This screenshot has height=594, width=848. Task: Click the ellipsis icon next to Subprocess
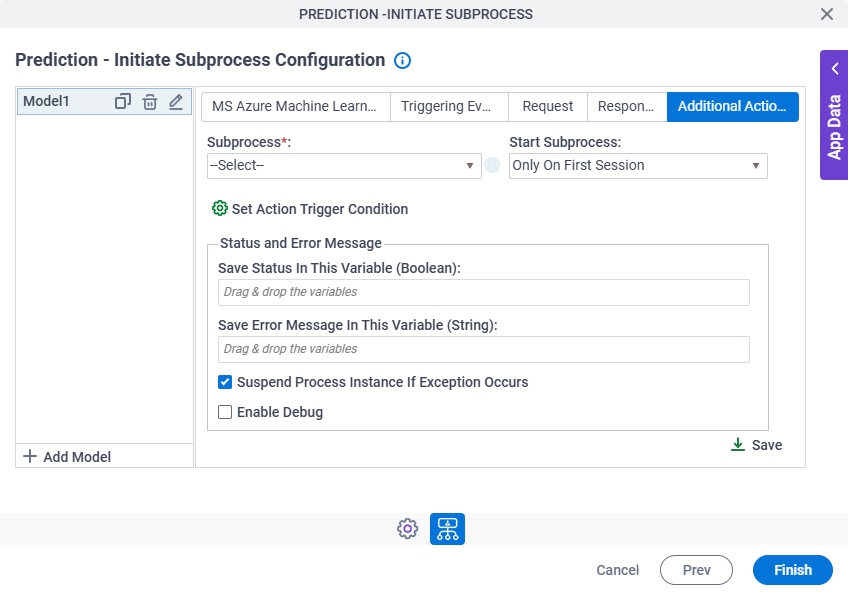click(492, 165)
